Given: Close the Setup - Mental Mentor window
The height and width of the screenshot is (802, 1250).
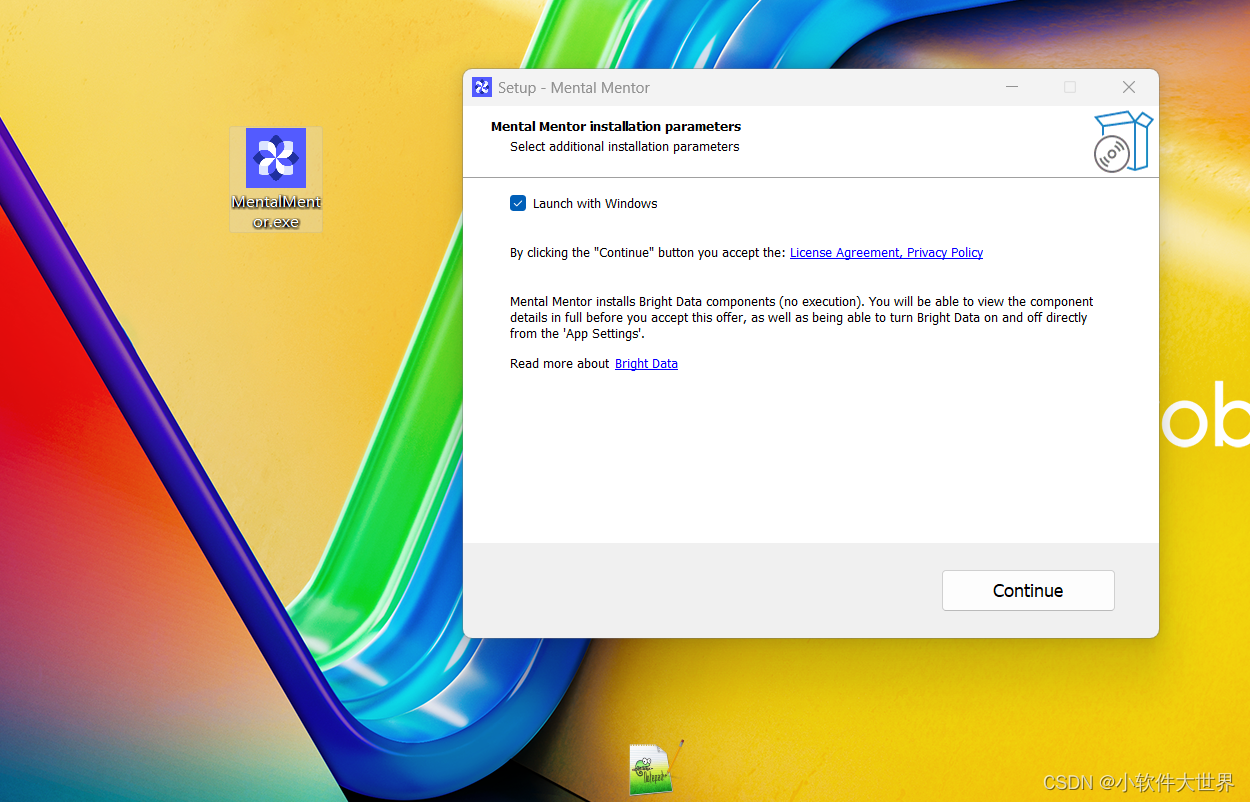Looking at the screenshot, I should (1129, 87).
